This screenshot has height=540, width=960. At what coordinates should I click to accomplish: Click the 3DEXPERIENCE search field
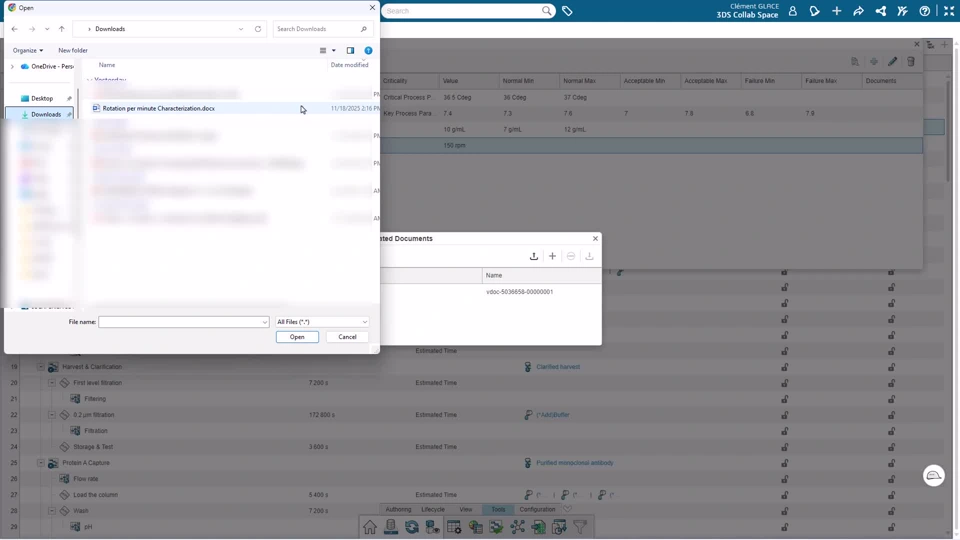pyautogui.click(x=462, y=11)
